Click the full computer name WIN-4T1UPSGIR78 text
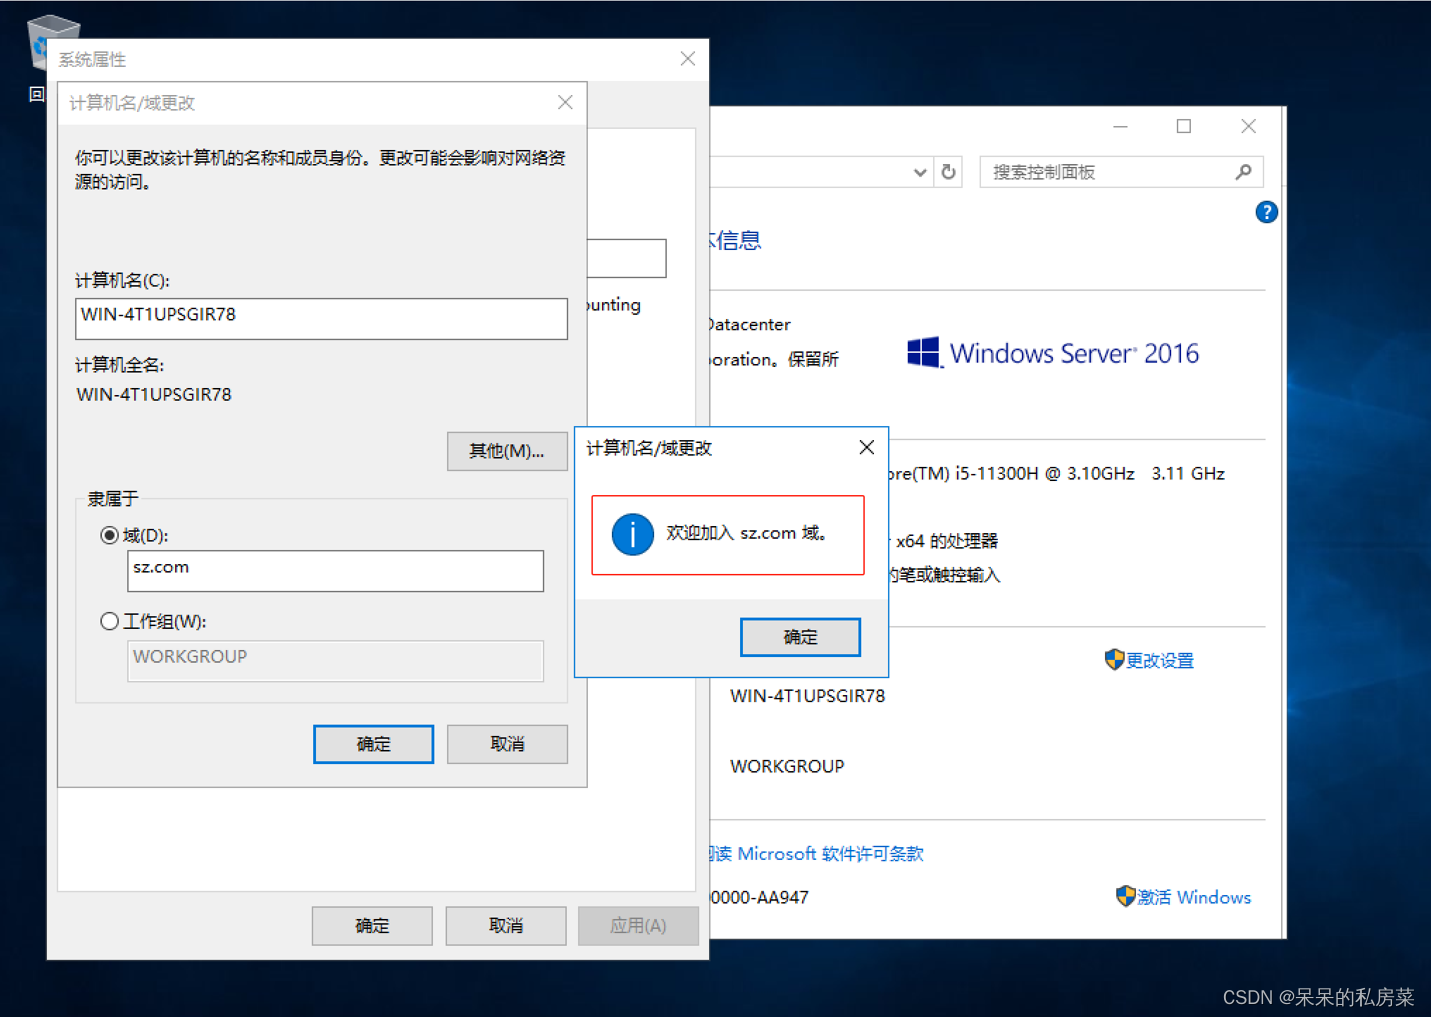 [154, 394]
